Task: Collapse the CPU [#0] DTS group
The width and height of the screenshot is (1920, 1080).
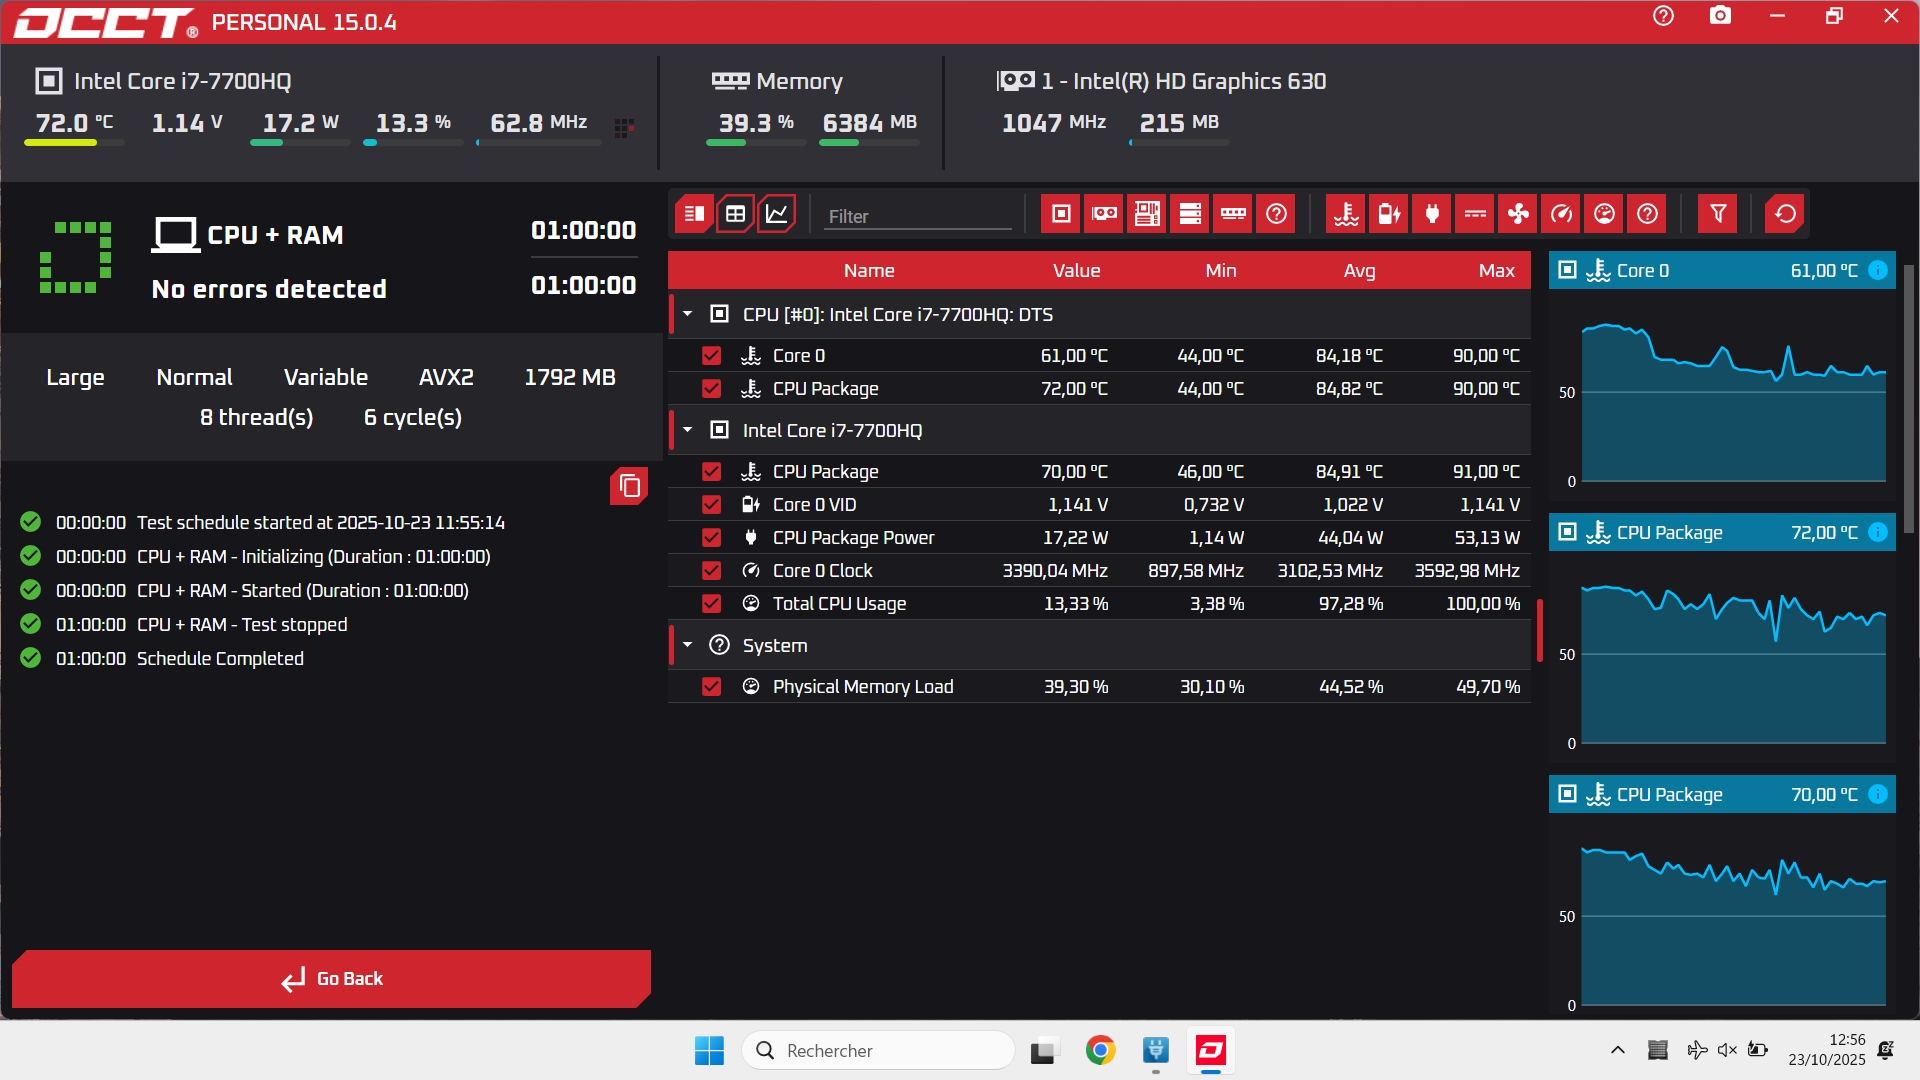Action: click(x=688, y=315)
